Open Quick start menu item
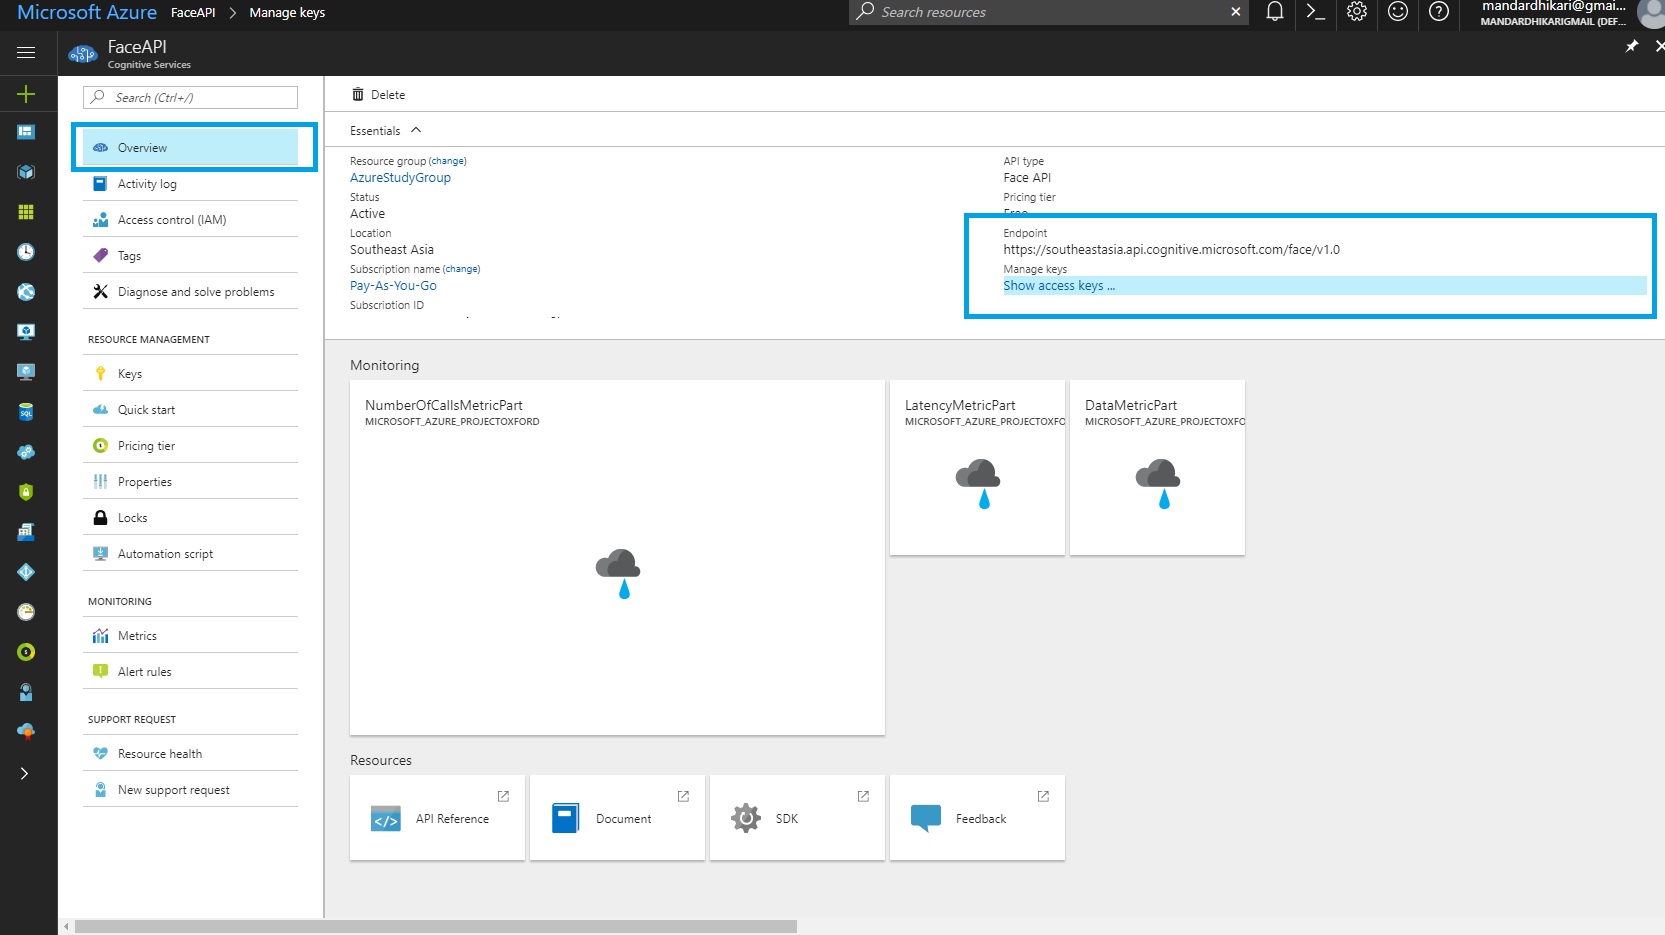The width and height of the screenshot is (1665, 935). [x=190, y=410]
